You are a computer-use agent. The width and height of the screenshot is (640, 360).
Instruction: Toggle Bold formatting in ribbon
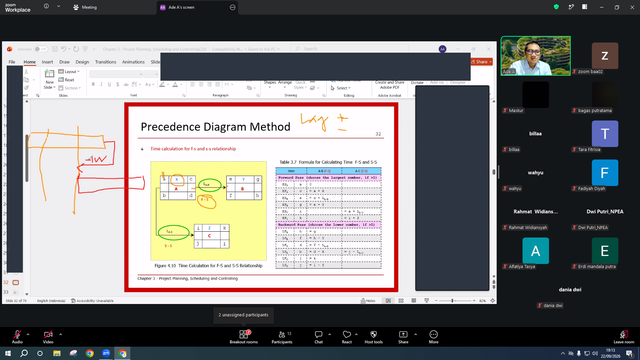pyautogui.click(x=93, y=84)
